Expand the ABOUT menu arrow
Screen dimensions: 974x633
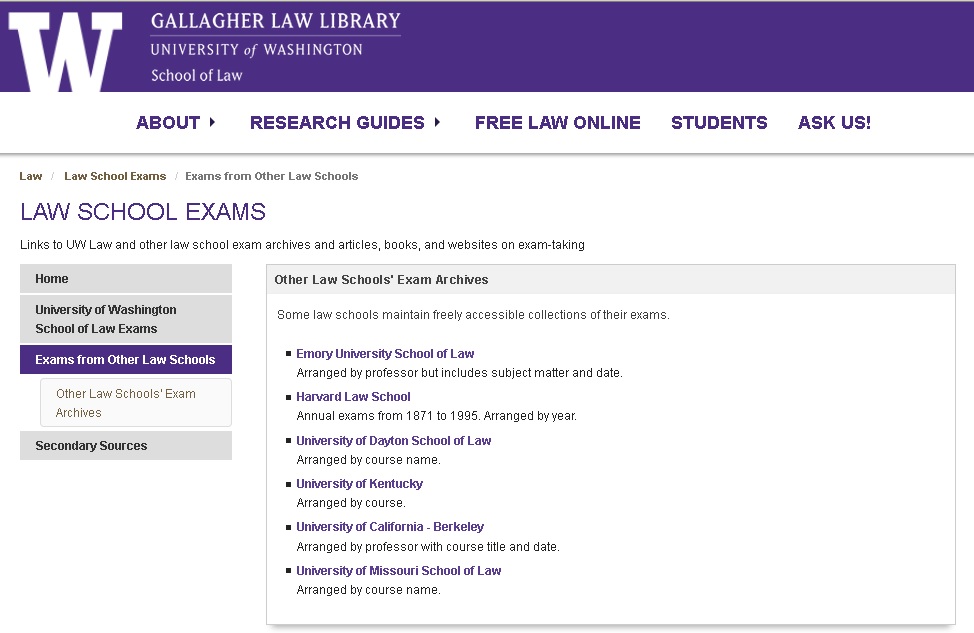pyautogui.click(x=212, y=122)
